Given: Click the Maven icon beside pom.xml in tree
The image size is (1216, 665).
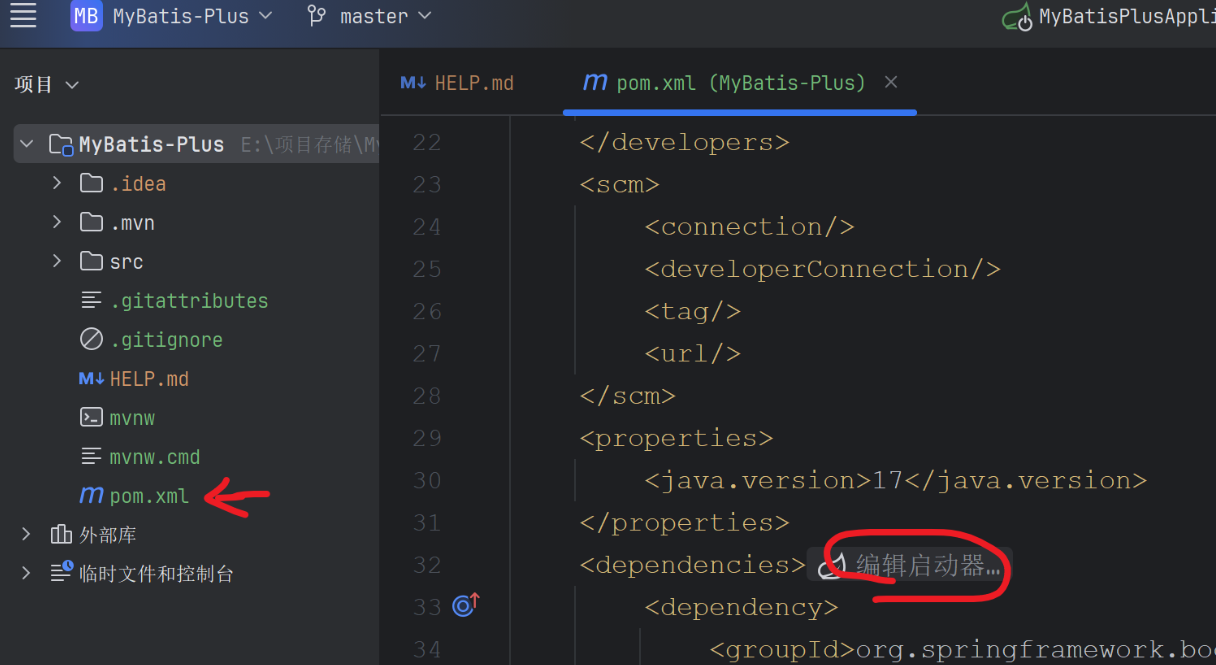Looking at the screenshot, I should click(92, 496).
